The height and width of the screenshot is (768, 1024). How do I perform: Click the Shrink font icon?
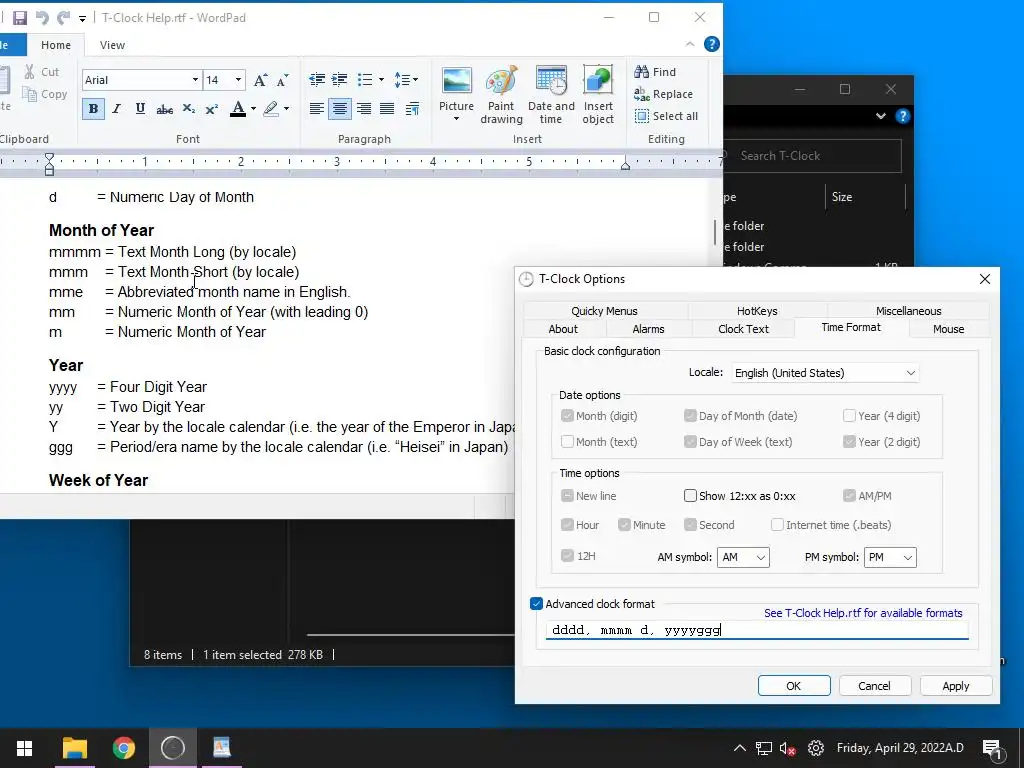tap(282, 80)
